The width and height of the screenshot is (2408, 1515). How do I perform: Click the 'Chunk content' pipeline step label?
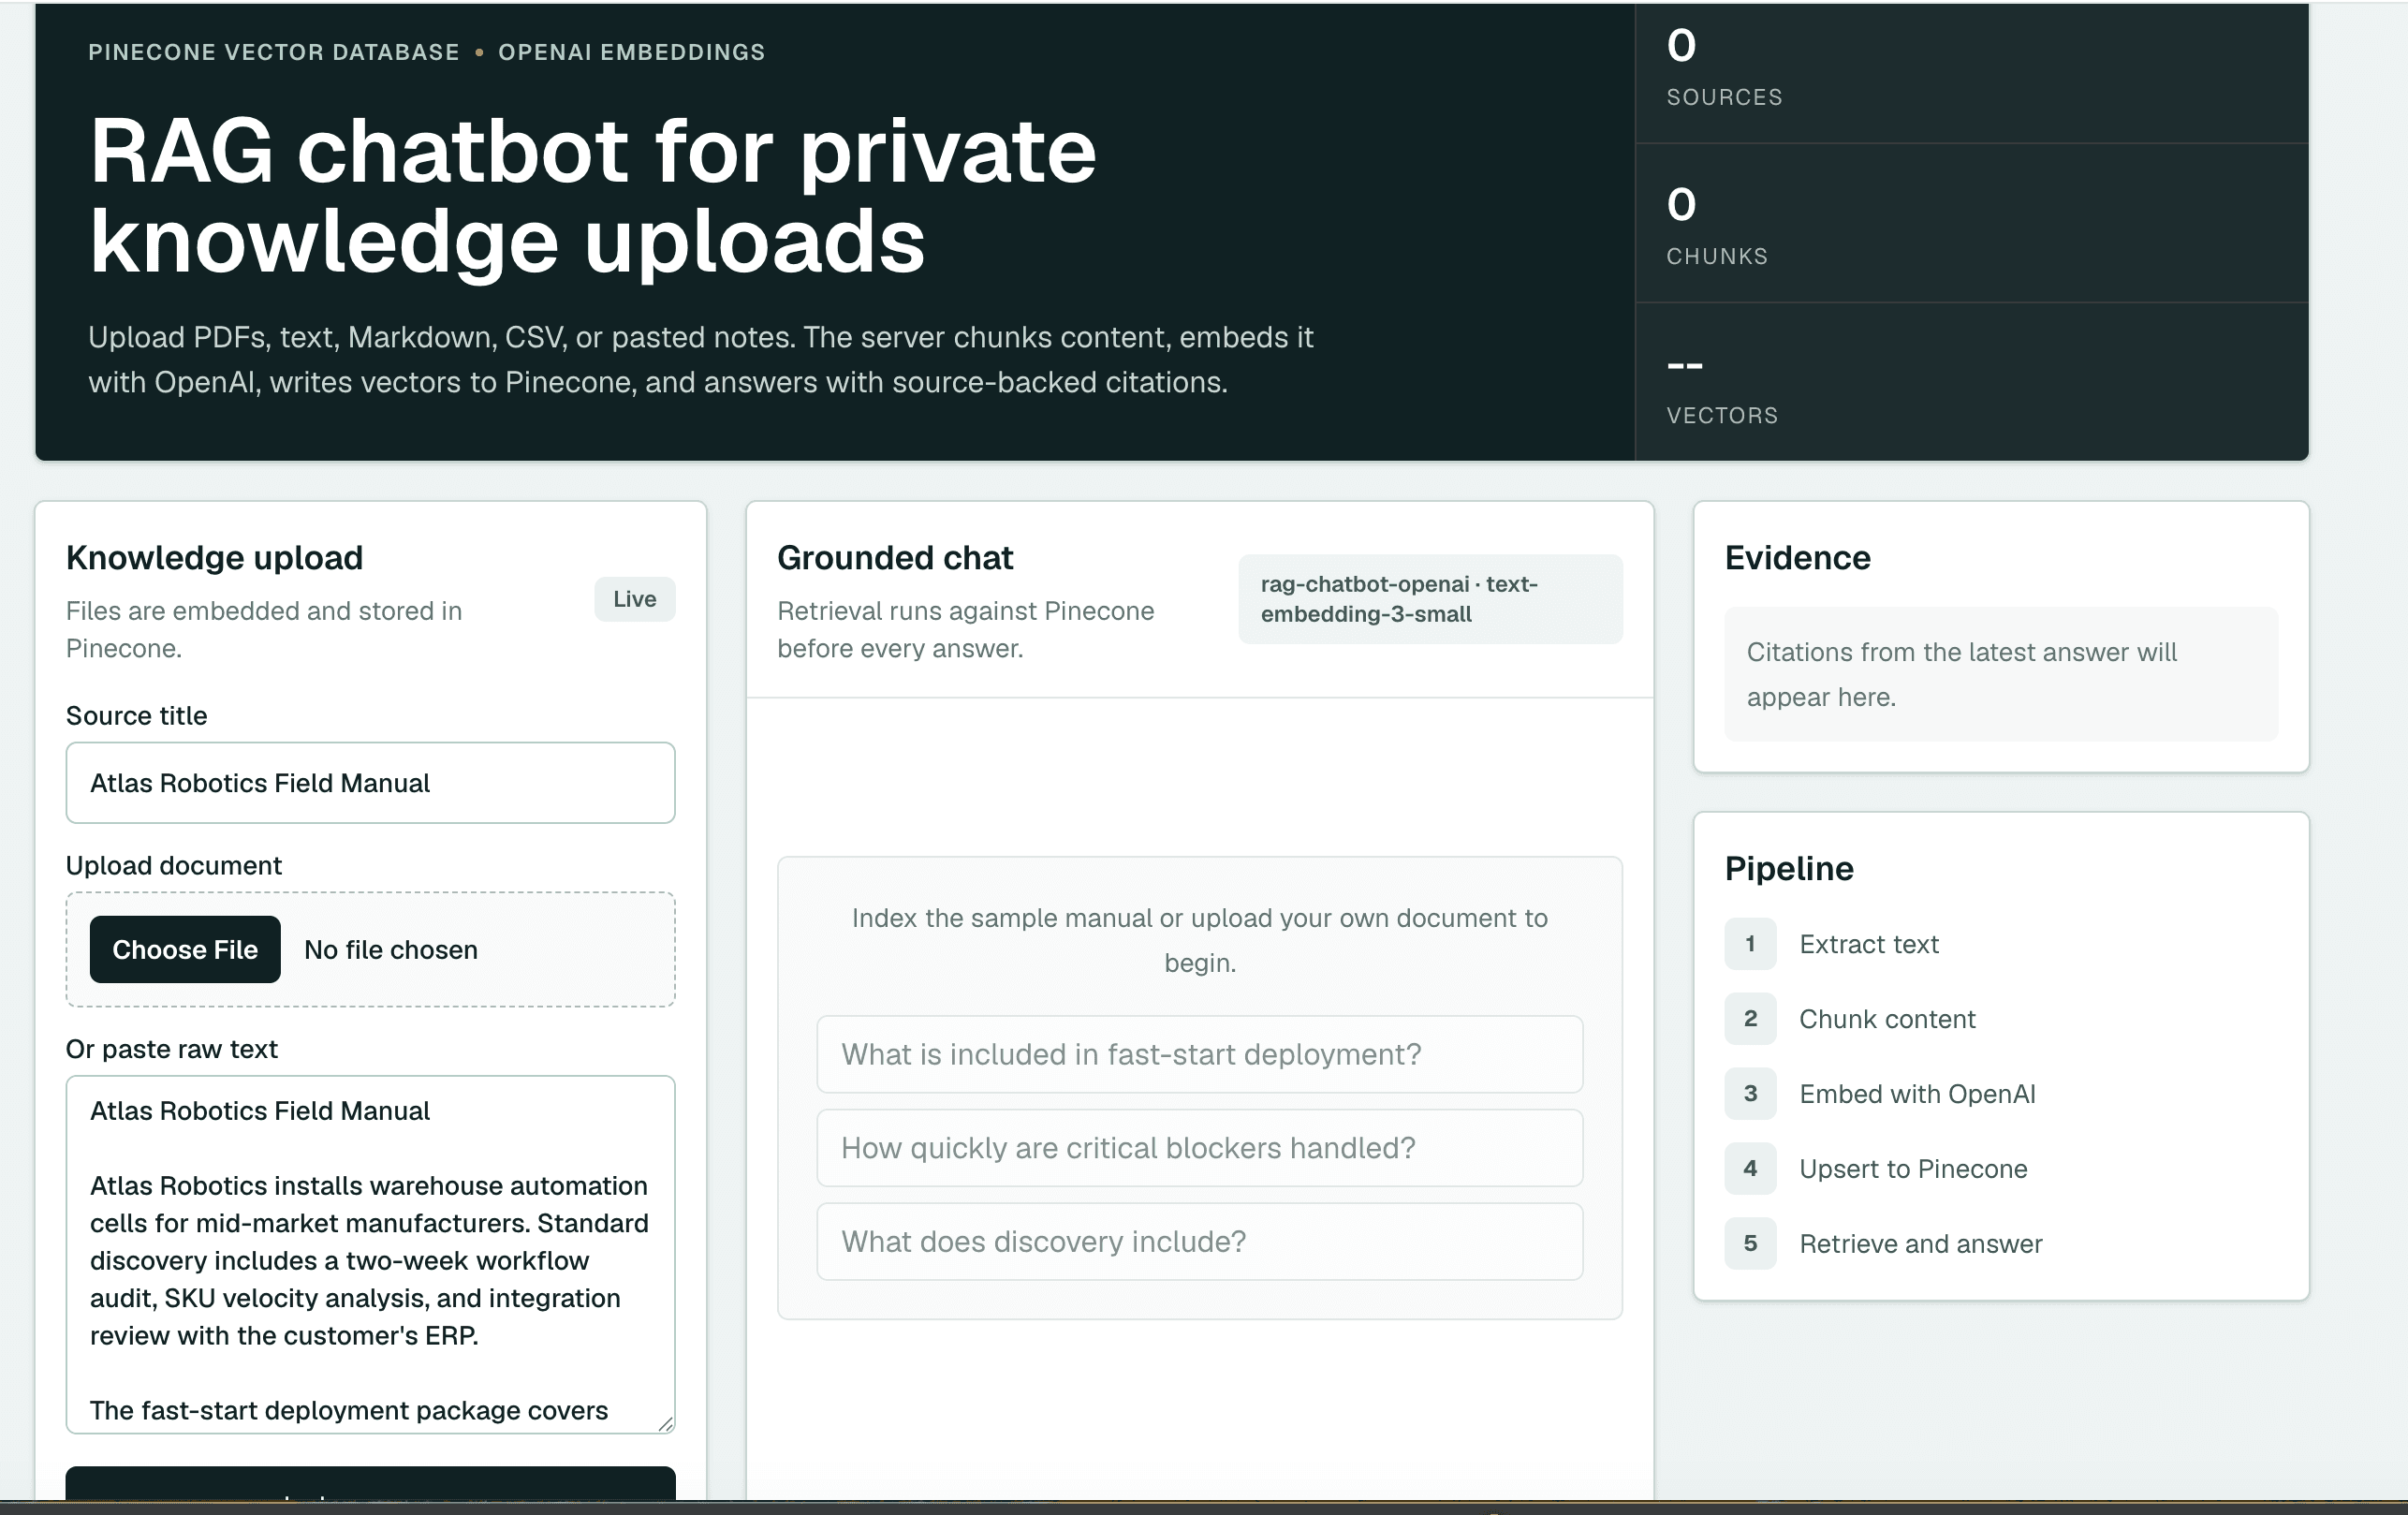pyautogui.click(x=1887, y=1019)
